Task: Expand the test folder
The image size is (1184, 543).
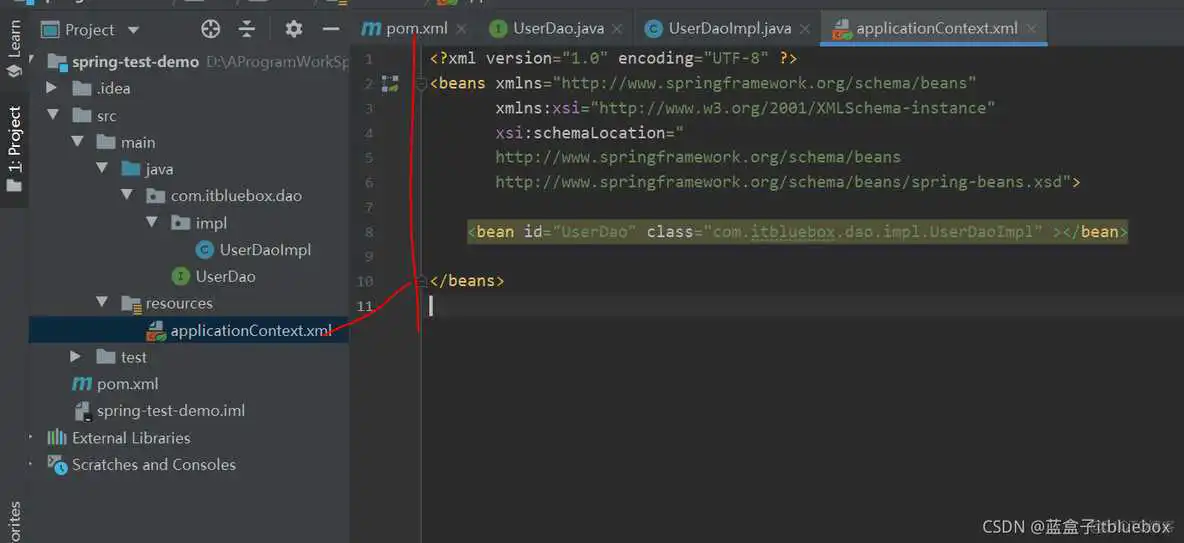Action: tap(76, 356)
